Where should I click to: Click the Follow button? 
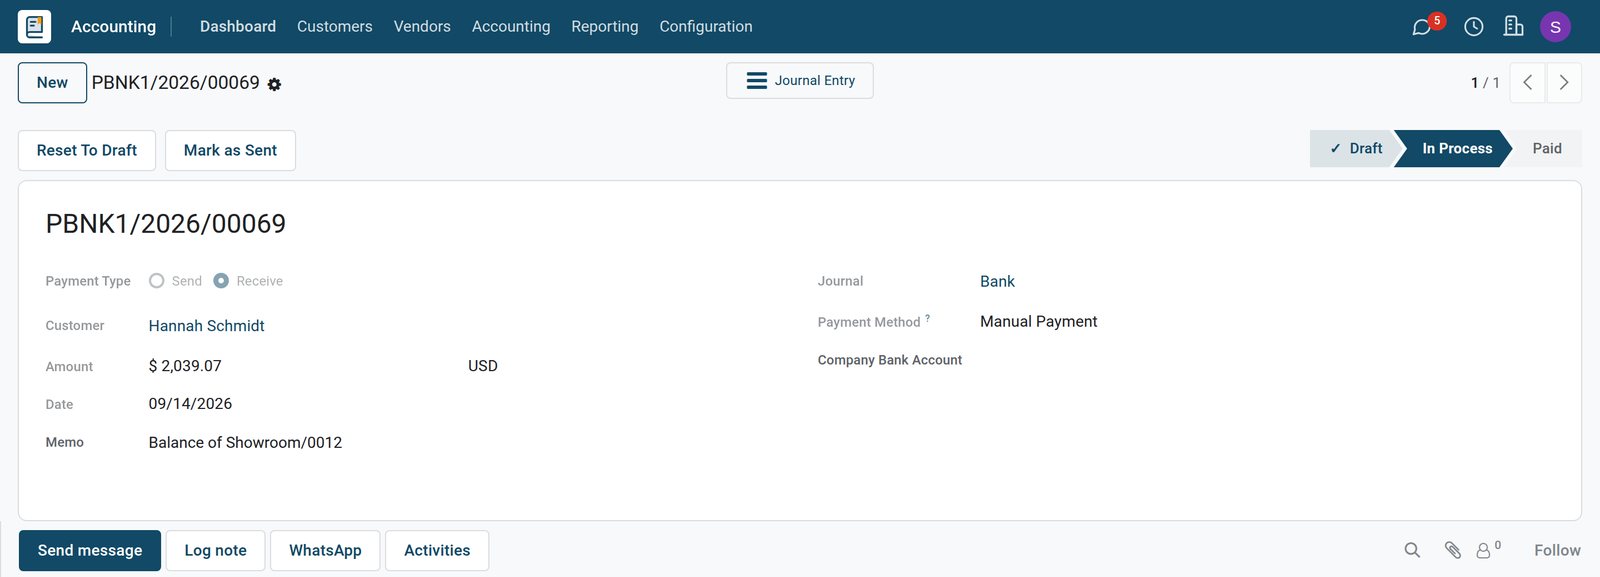(x=1557, y=551)
